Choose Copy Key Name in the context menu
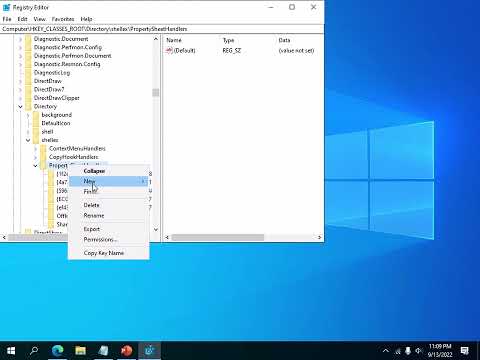The width and height of the screenshot is (480, 360). [109, 253]
